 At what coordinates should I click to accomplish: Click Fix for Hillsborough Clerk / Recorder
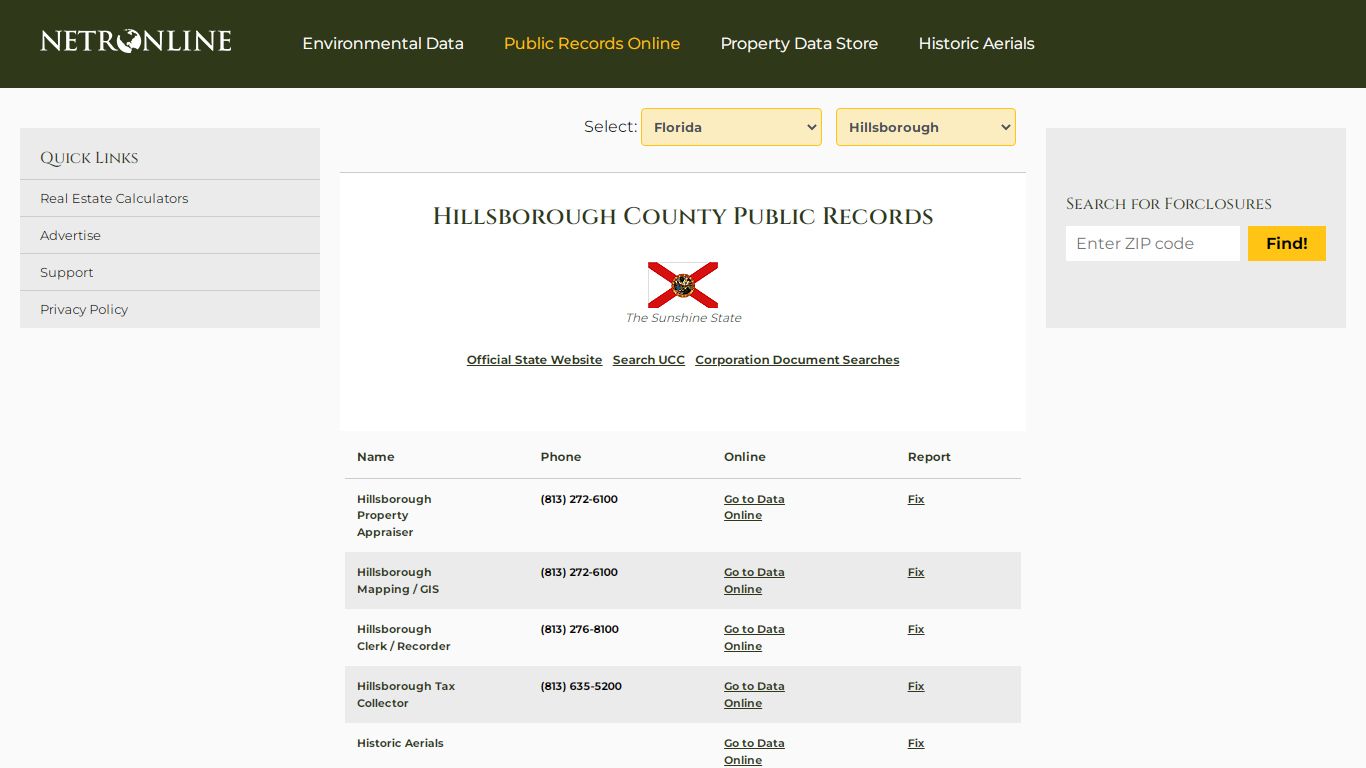pyautogui.click(x=916, y=629)
